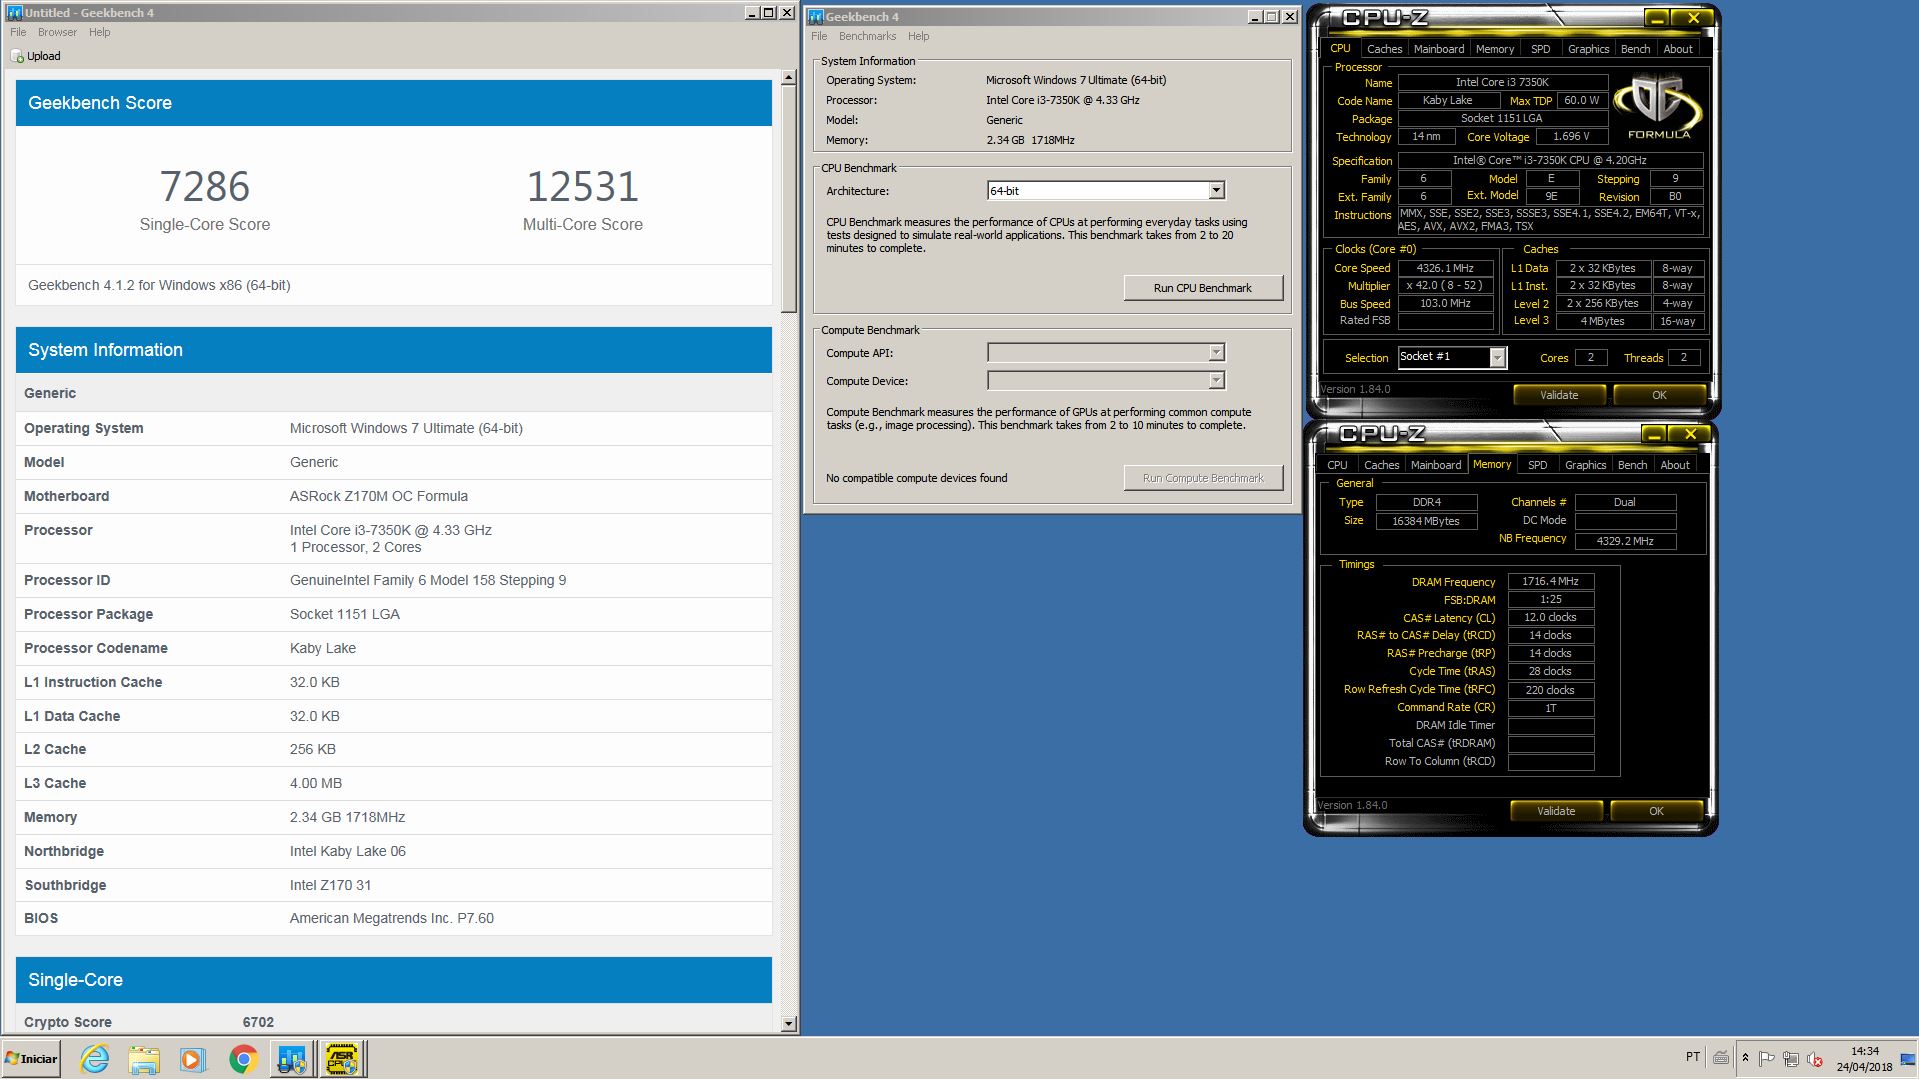Switch to Bench tab in upper CPU-Z
The image size is (1919, 1079).
coord(1635,49)
